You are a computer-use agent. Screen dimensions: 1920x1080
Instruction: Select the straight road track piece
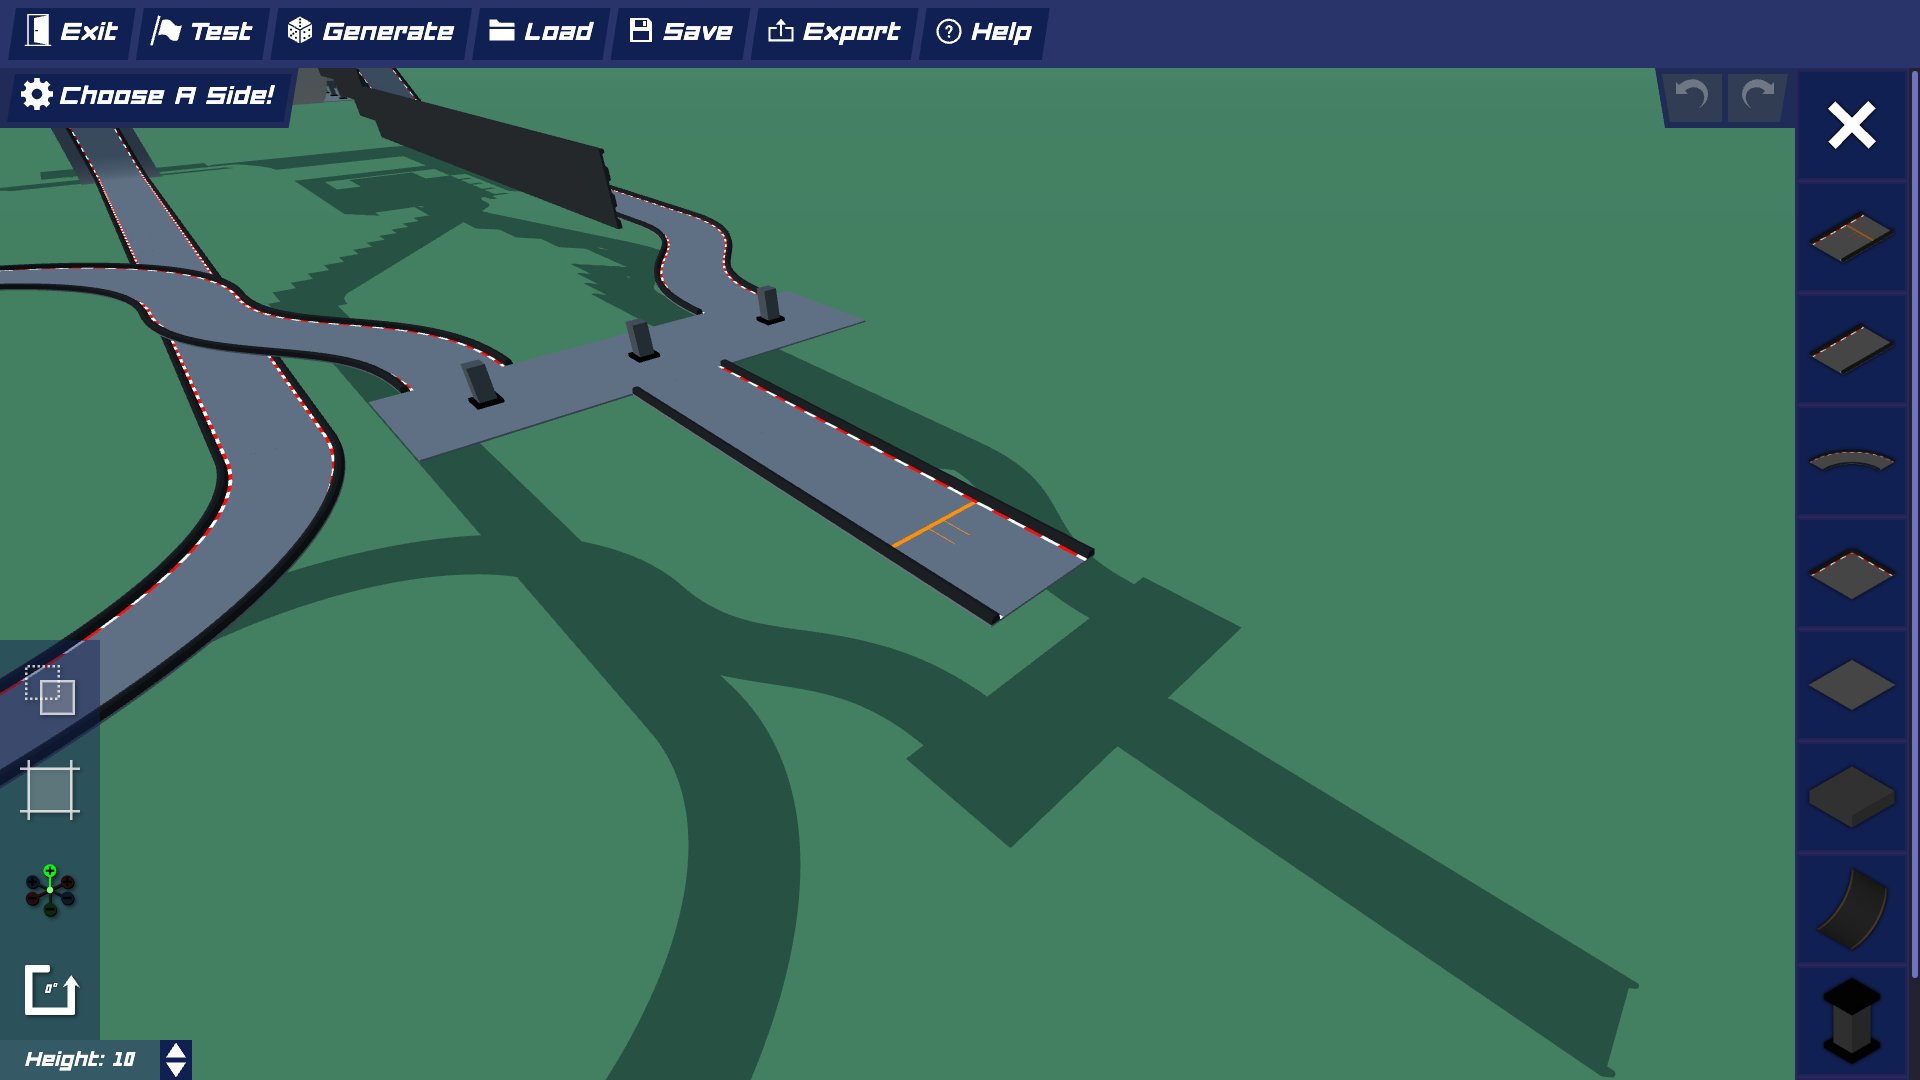[x=1851, y=349]
